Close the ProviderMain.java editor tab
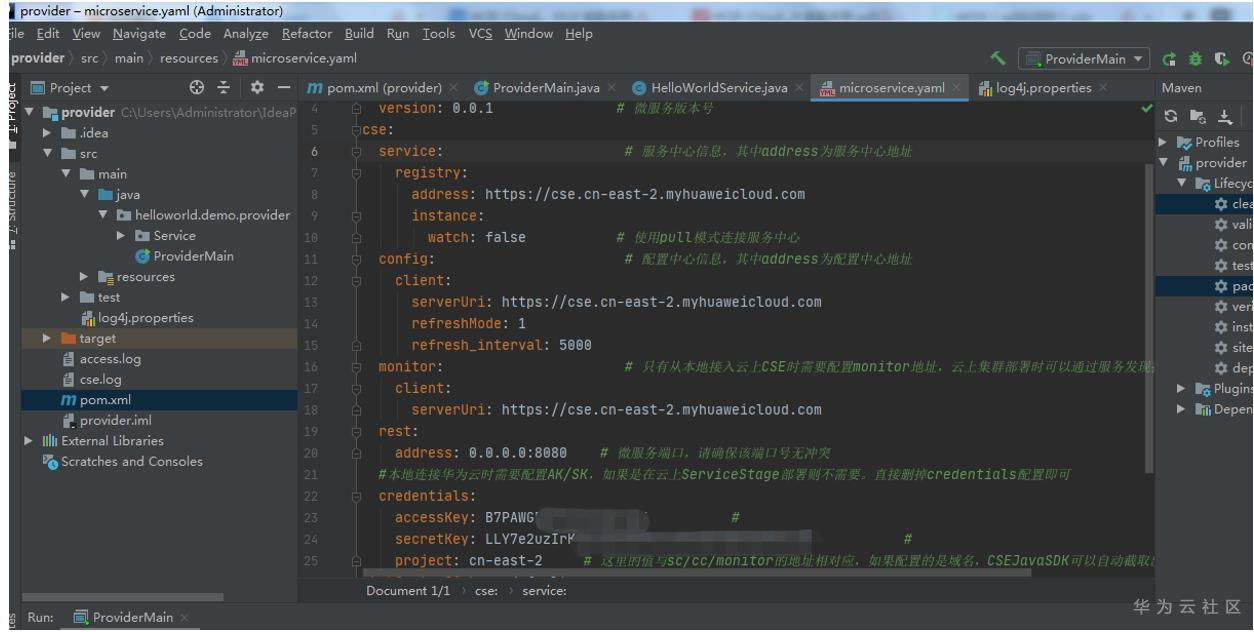Image resolution: width=1254 pixels, height=632 pixels. coord(611,88)
